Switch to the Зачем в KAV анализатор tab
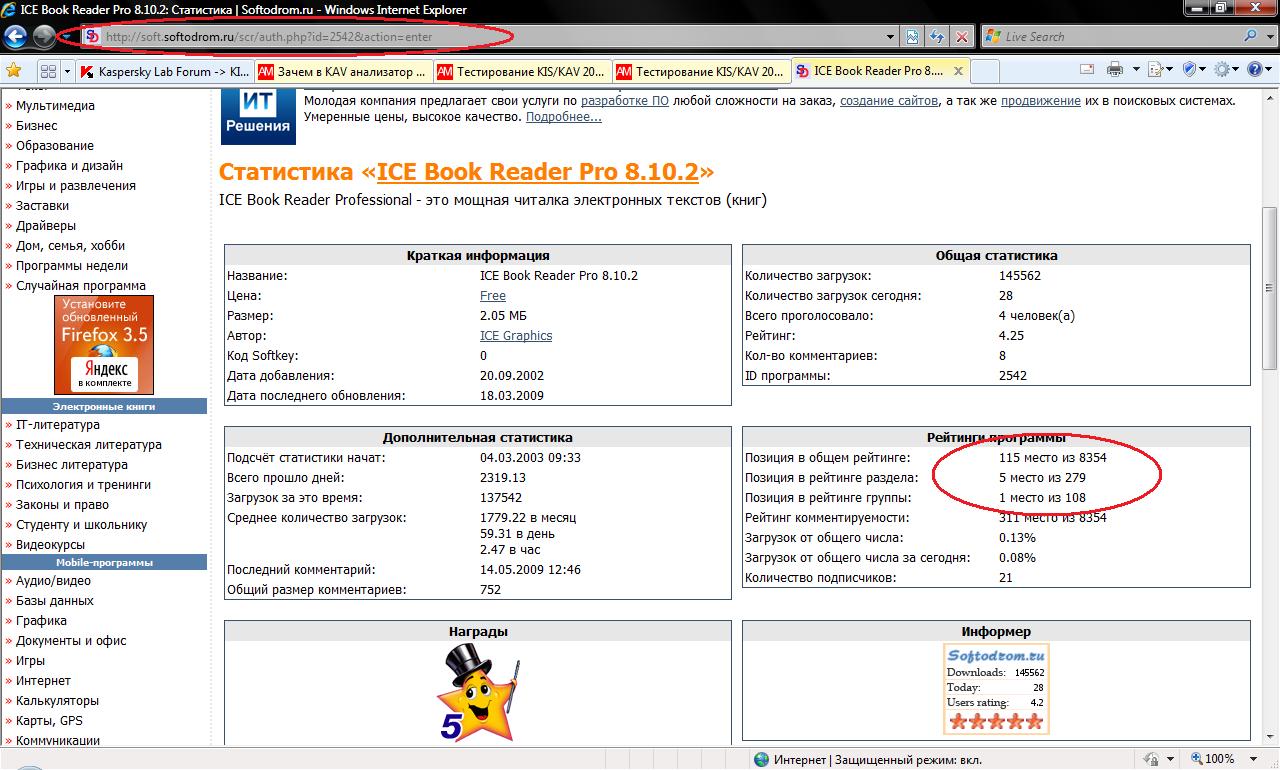 click(343, 71)
